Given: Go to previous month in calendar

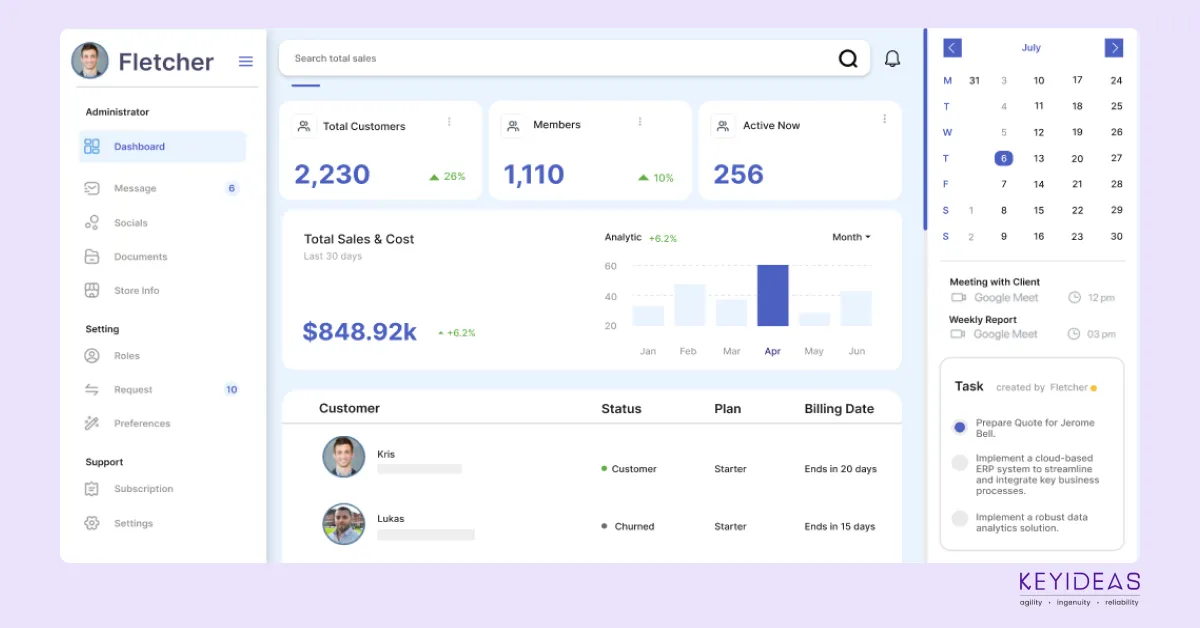Looking at the screenshot, I should [x=952, y=48].
